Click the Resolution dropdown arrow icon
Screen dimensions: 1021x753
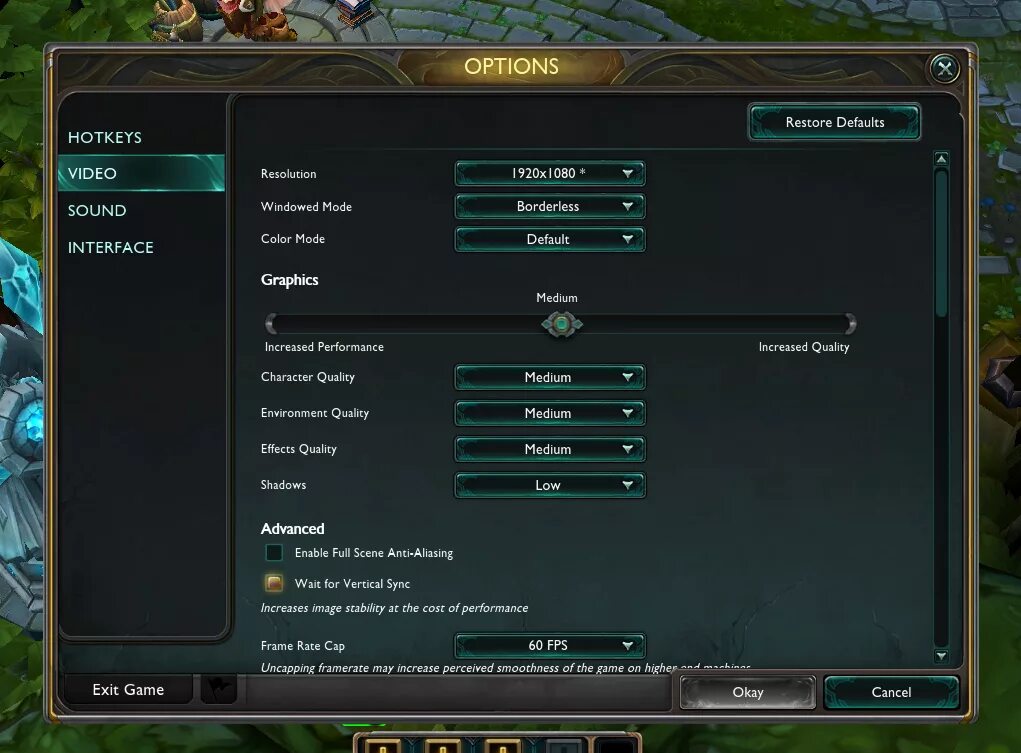(627, 173)
